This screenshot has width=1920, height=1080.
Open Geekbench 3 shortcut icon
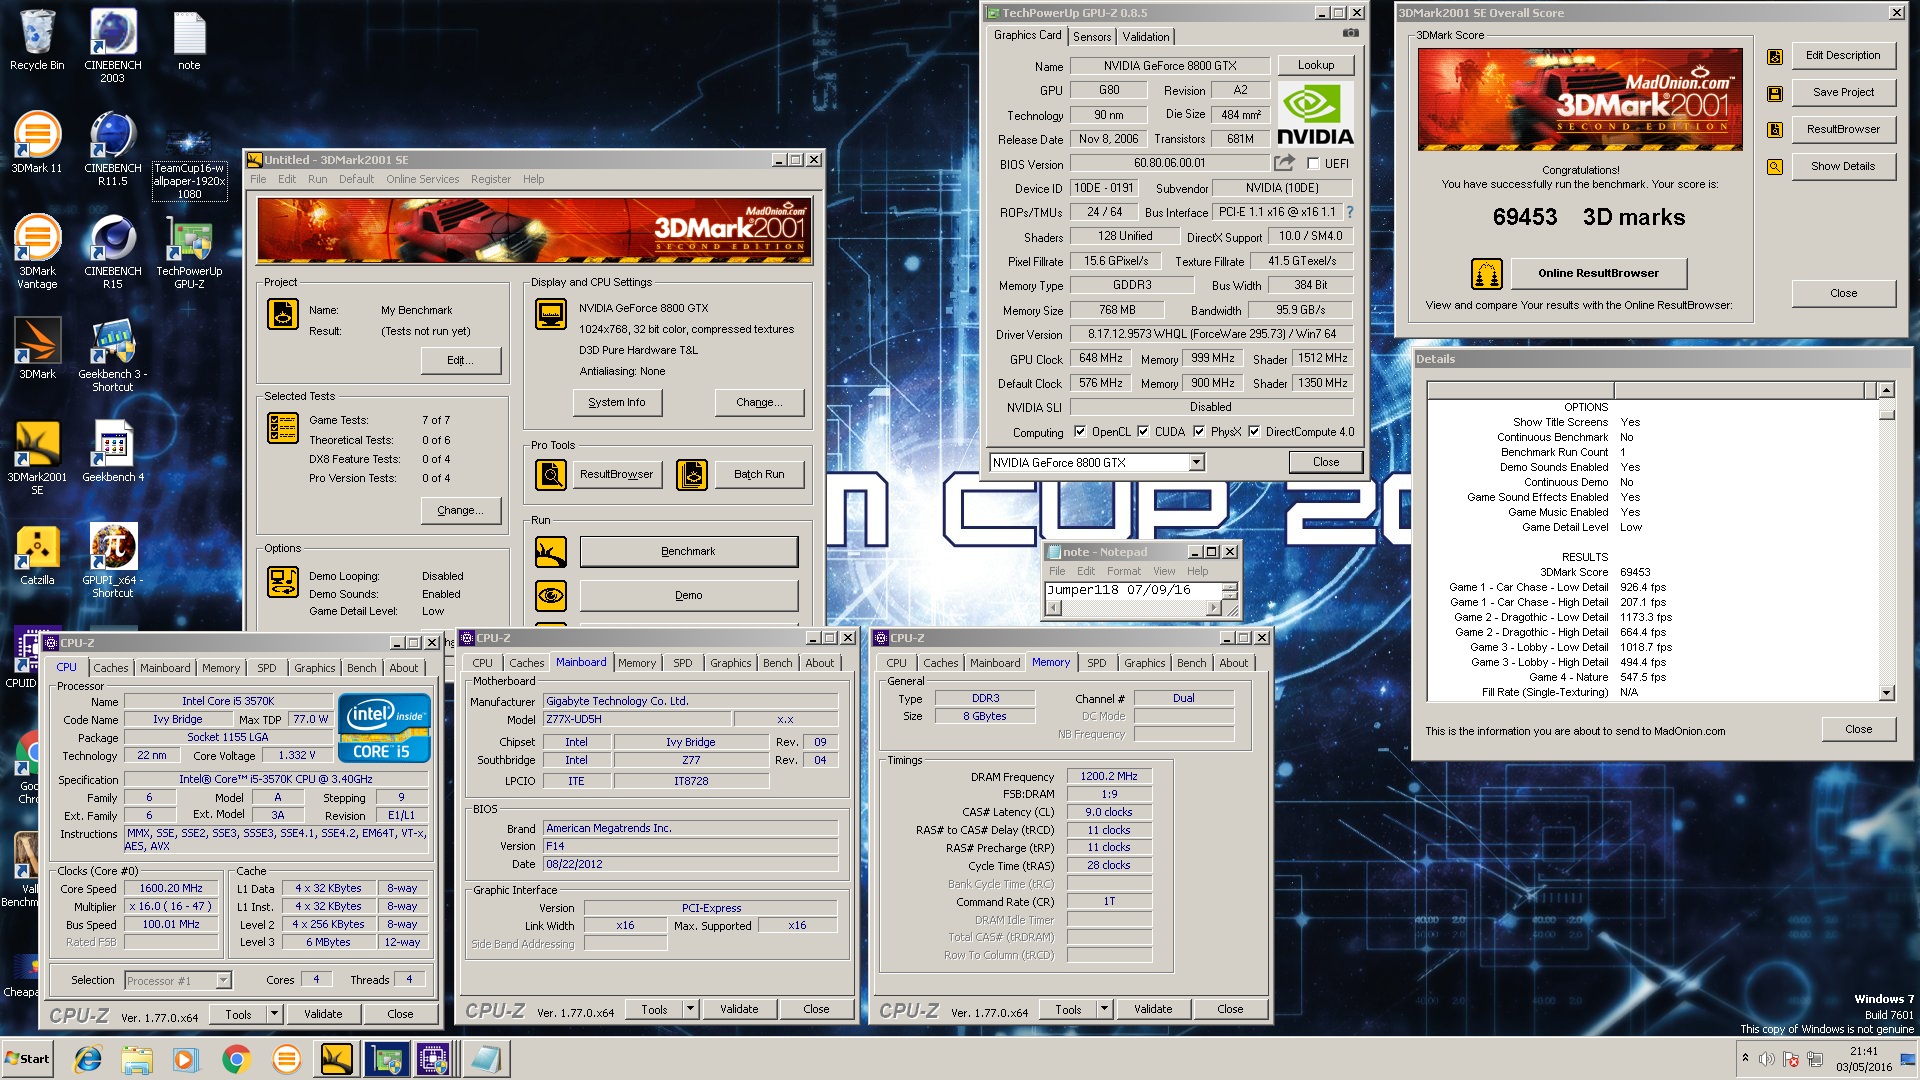pos(112,354)
